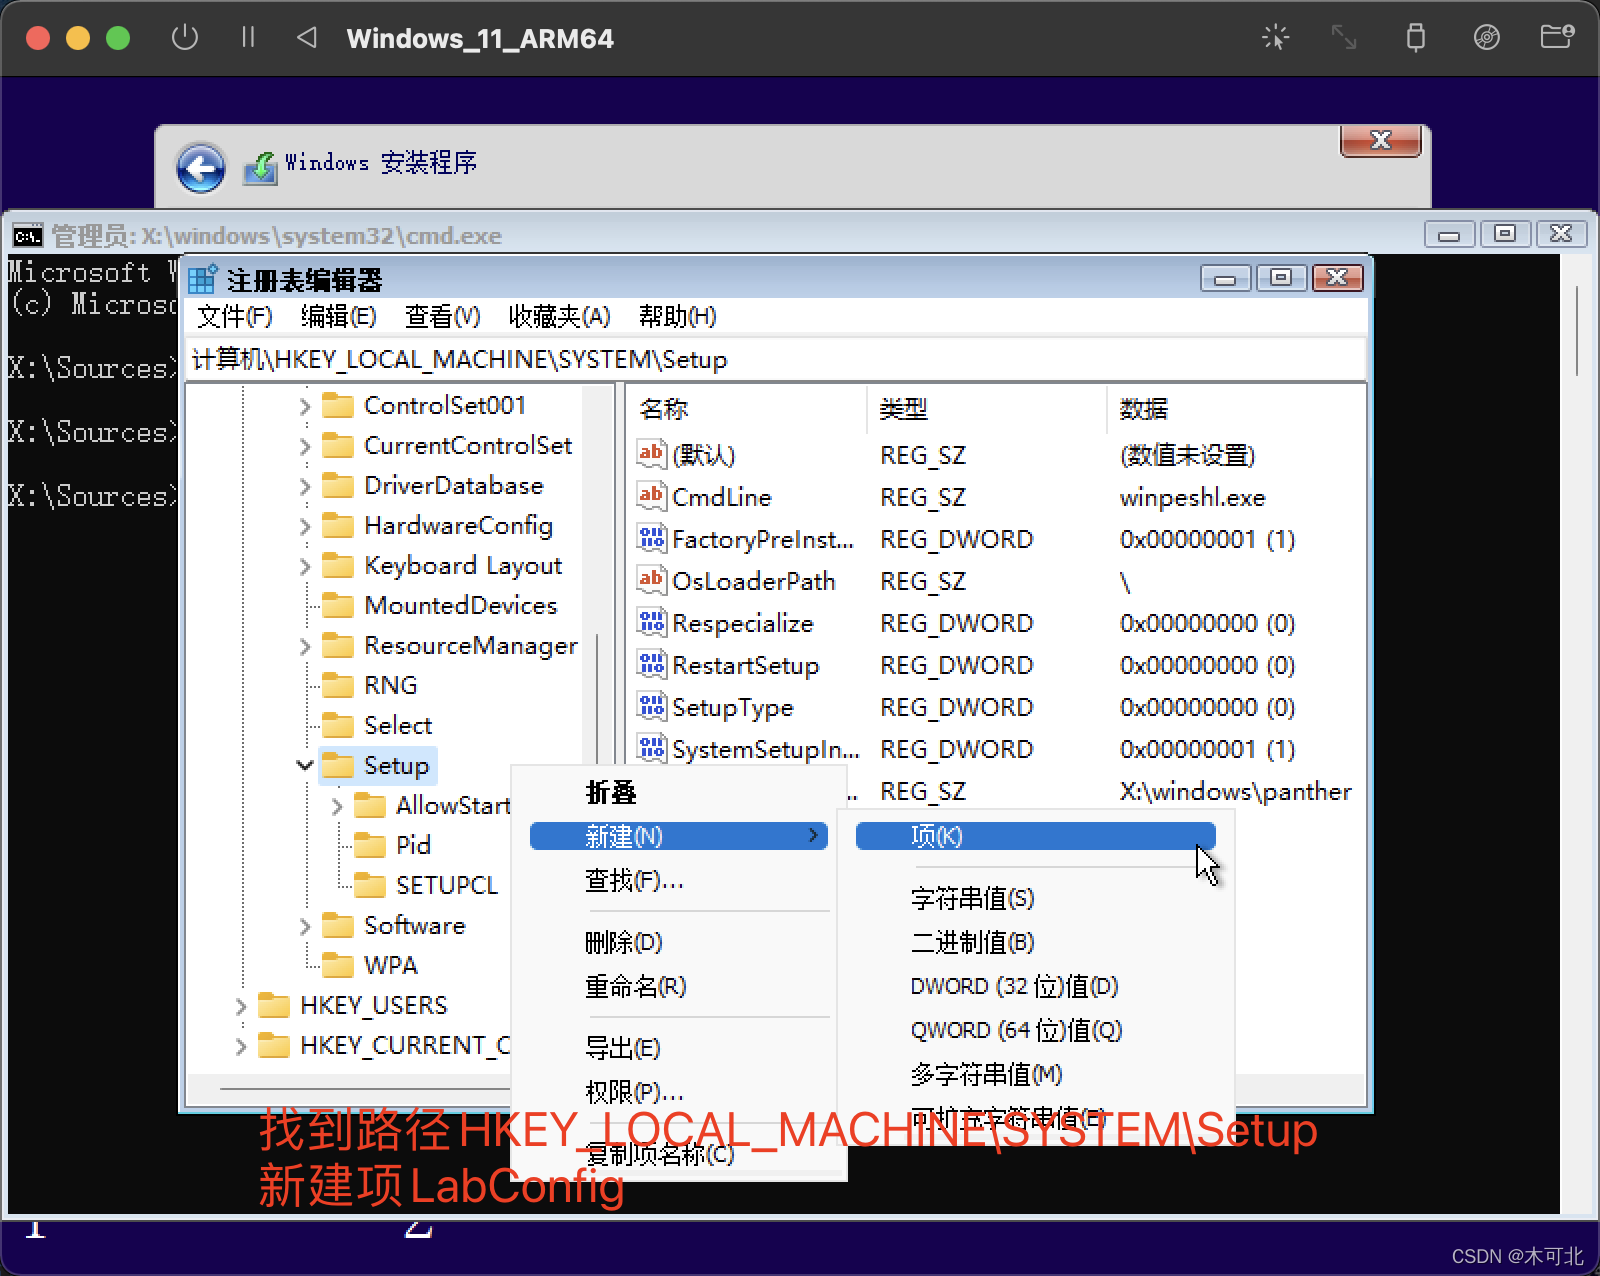Toggle the capture input cursor icon

pos(1275,38)
